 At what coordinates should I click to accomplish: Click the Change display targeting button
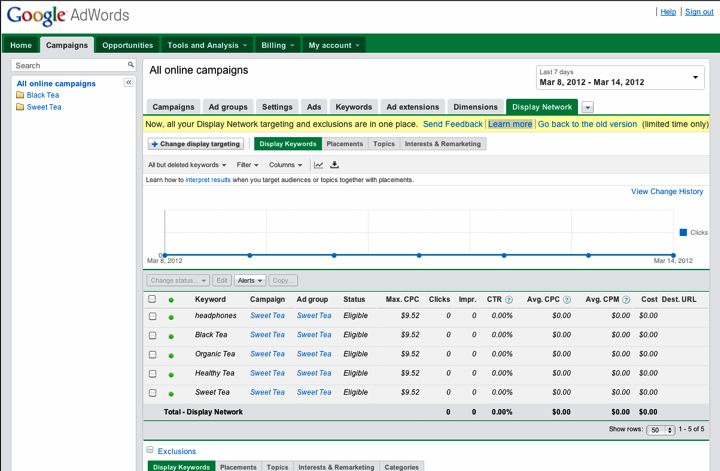point(196,144)
